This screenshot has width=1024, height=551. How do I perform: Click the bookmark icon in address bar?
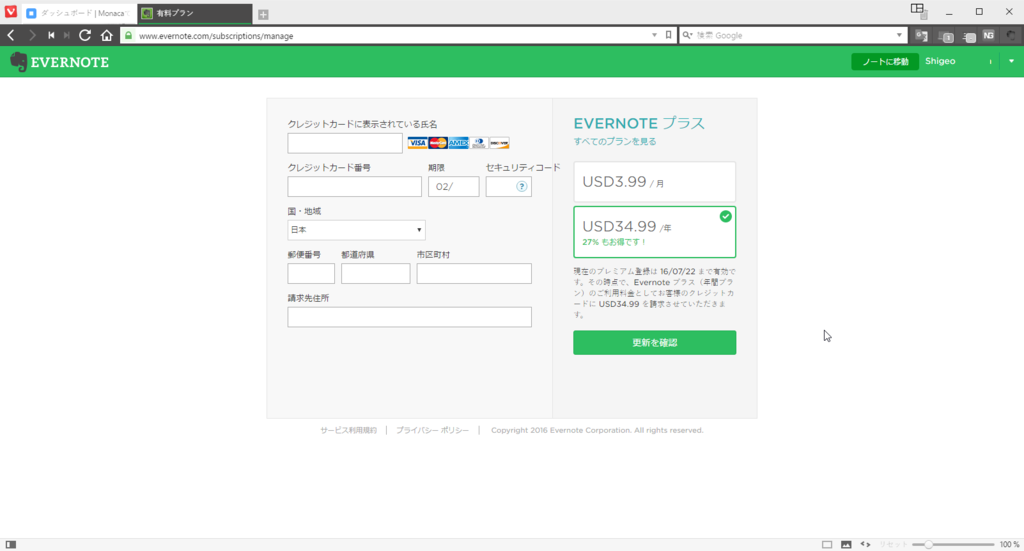(668, 35)
